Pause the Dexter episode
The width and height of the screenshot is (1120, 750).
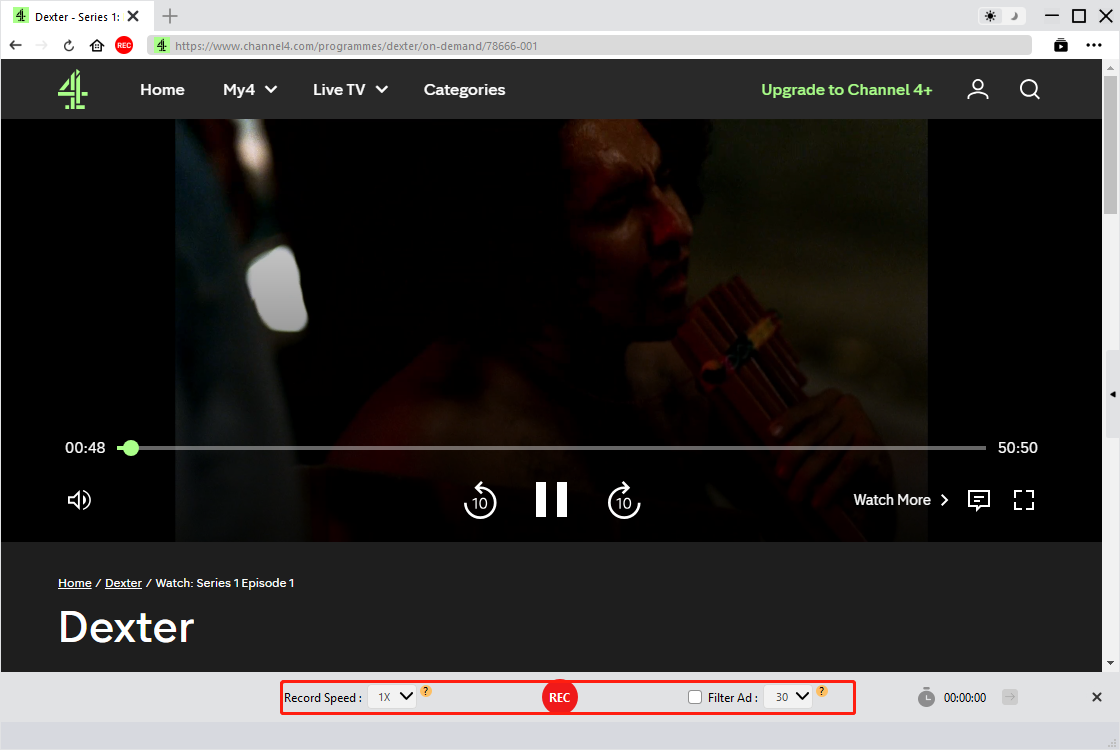tap(551, 500)
